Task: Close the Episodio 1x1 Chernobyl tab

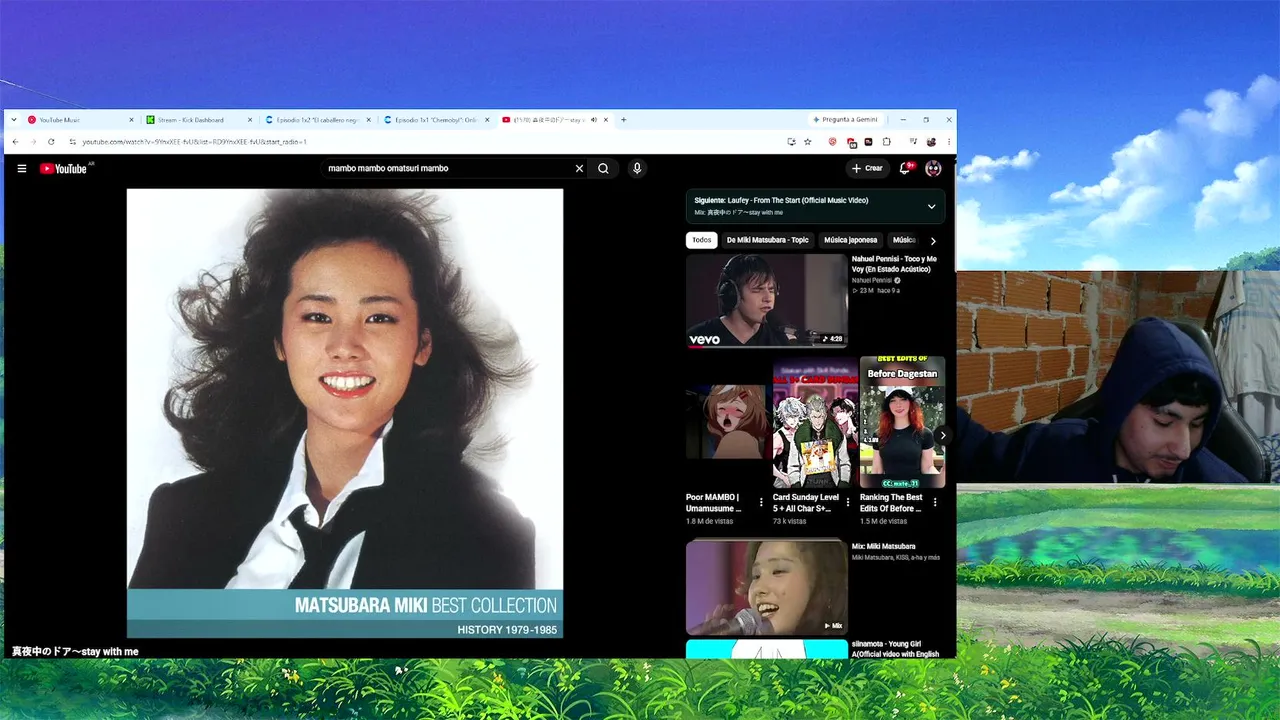Action: pos(488,120)
